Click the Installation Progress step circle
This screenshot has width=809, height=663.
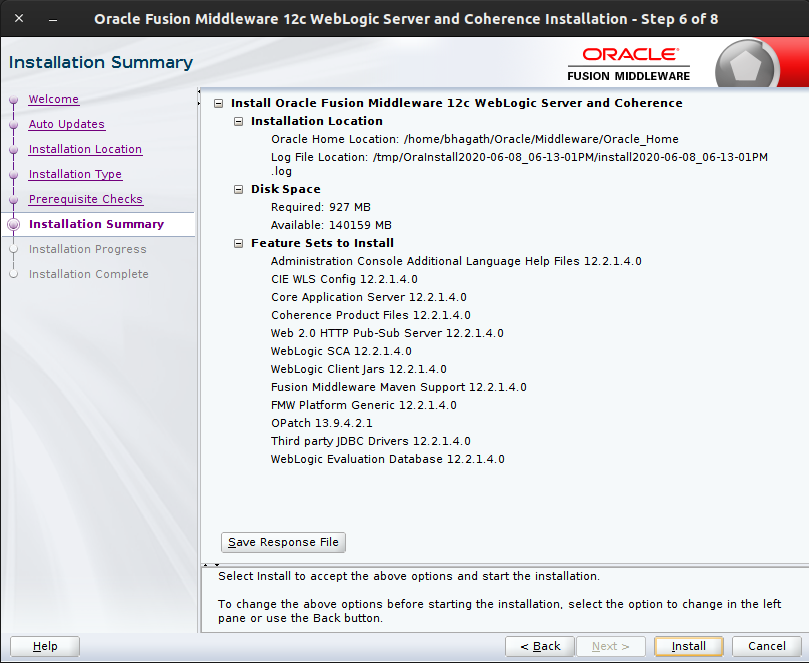click(x=14, y=249)
